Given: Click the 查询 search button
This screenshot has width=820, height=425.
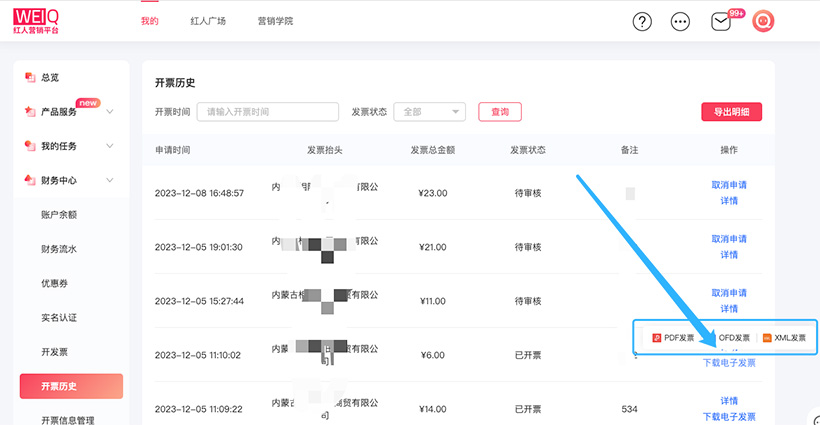Looking at the screenshot, I should coord(500,112).
